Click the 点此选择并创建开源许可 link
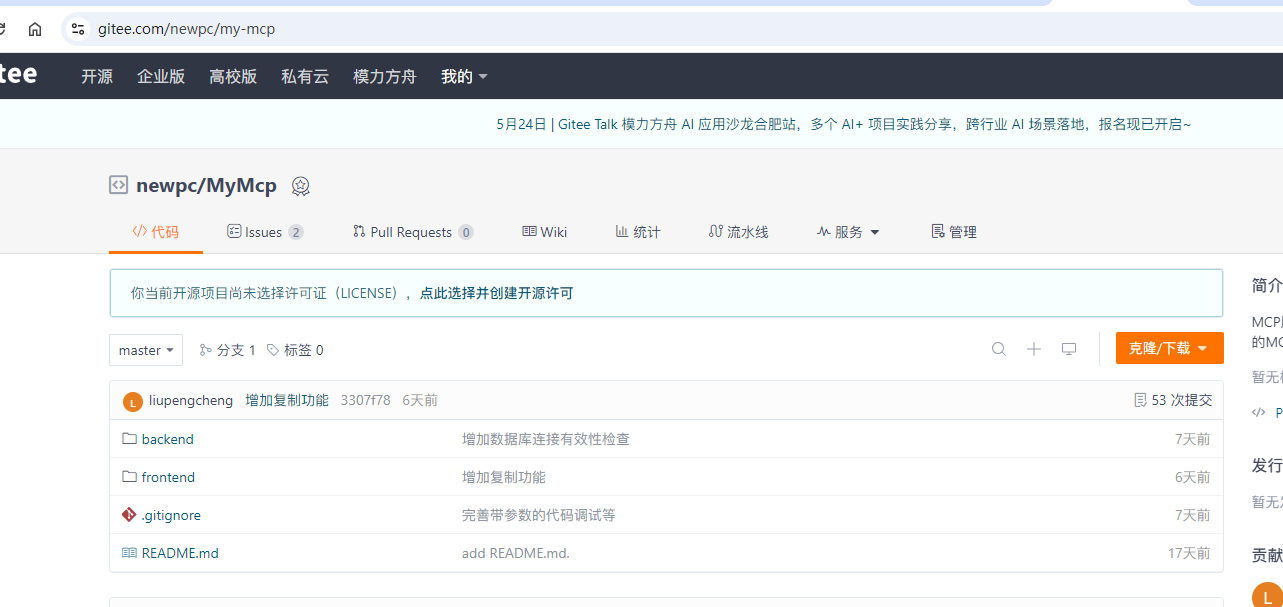Viewport: 1283px width, 607px height. 496,293
